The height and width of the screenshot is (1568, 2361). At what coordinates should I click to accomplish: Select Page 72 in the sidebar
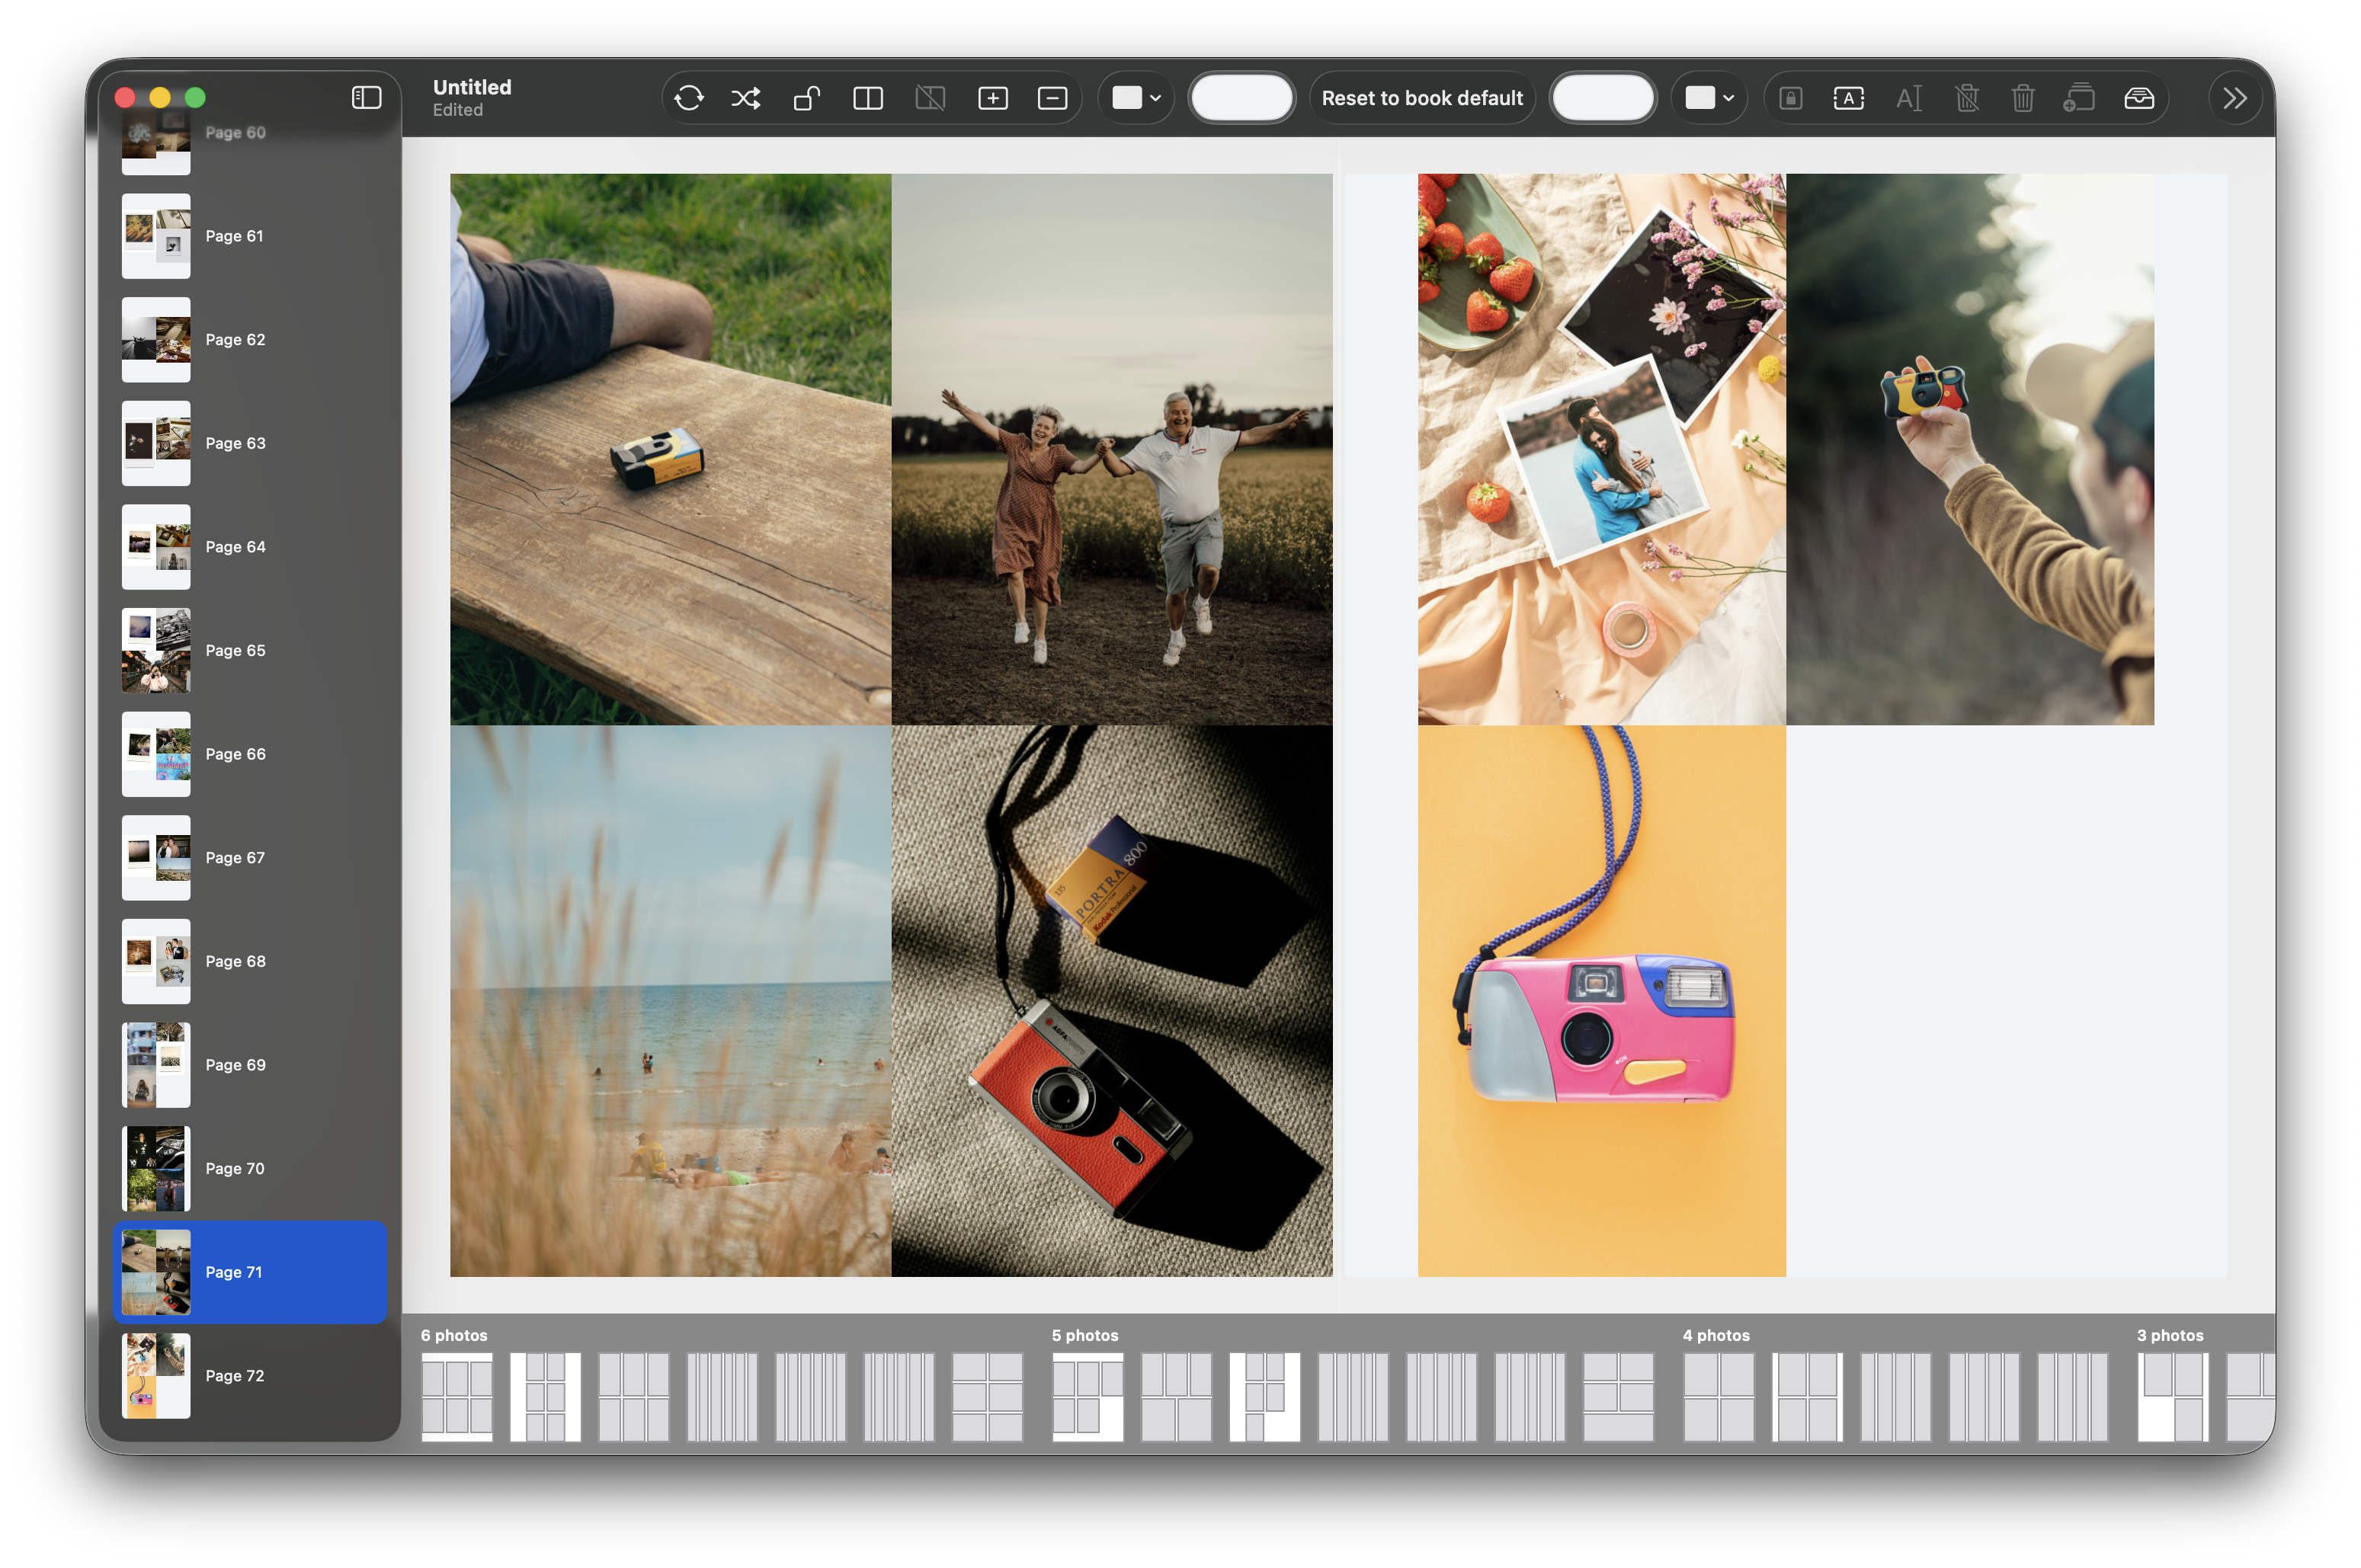pyautogui.click(x=250, y=1376)
